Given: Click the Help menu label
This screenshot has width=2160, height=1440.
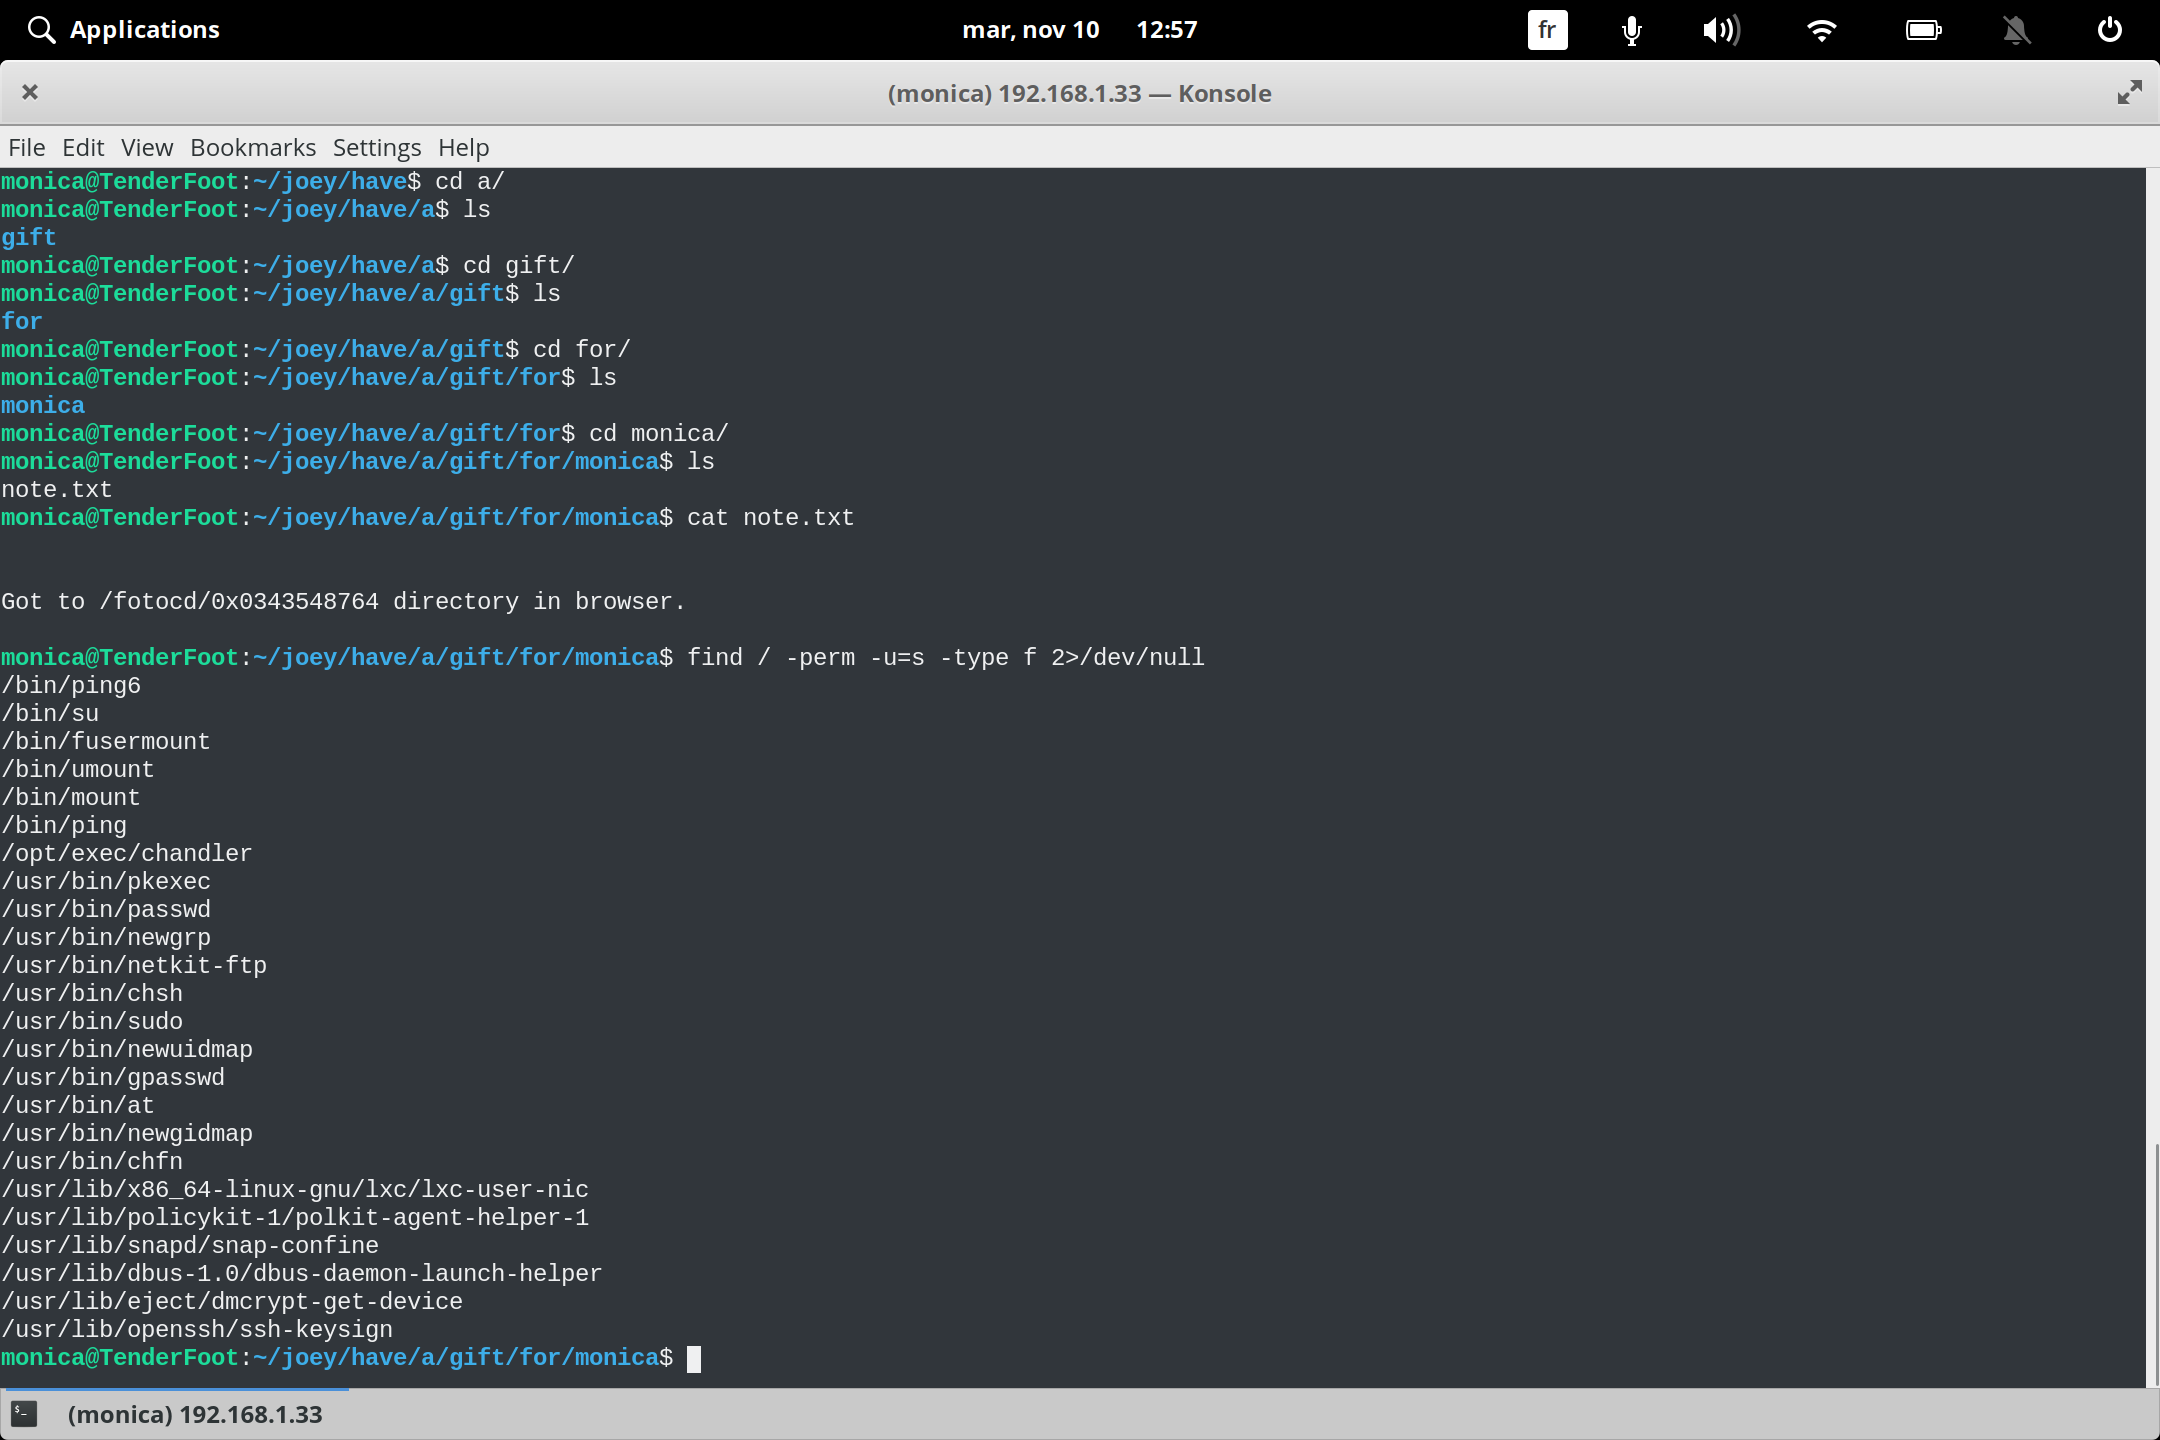Looking at the screenshot, I should [462, 147].
